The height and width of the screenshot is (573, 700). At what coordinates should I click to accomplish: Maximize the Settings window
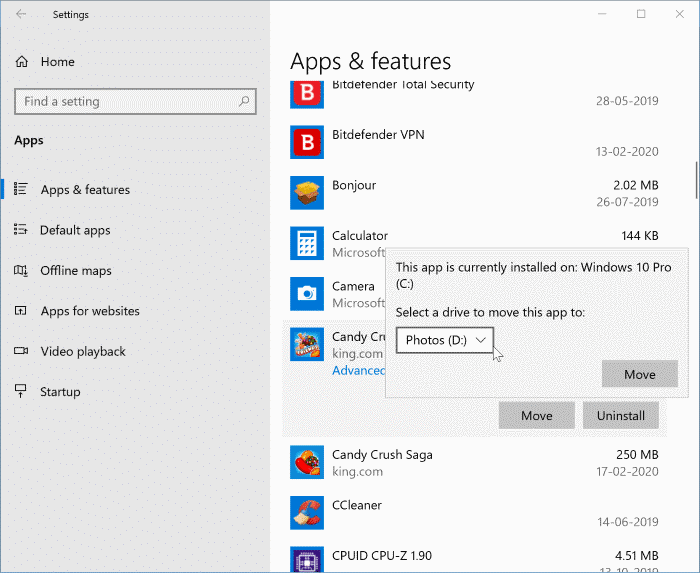coord(641,14)
